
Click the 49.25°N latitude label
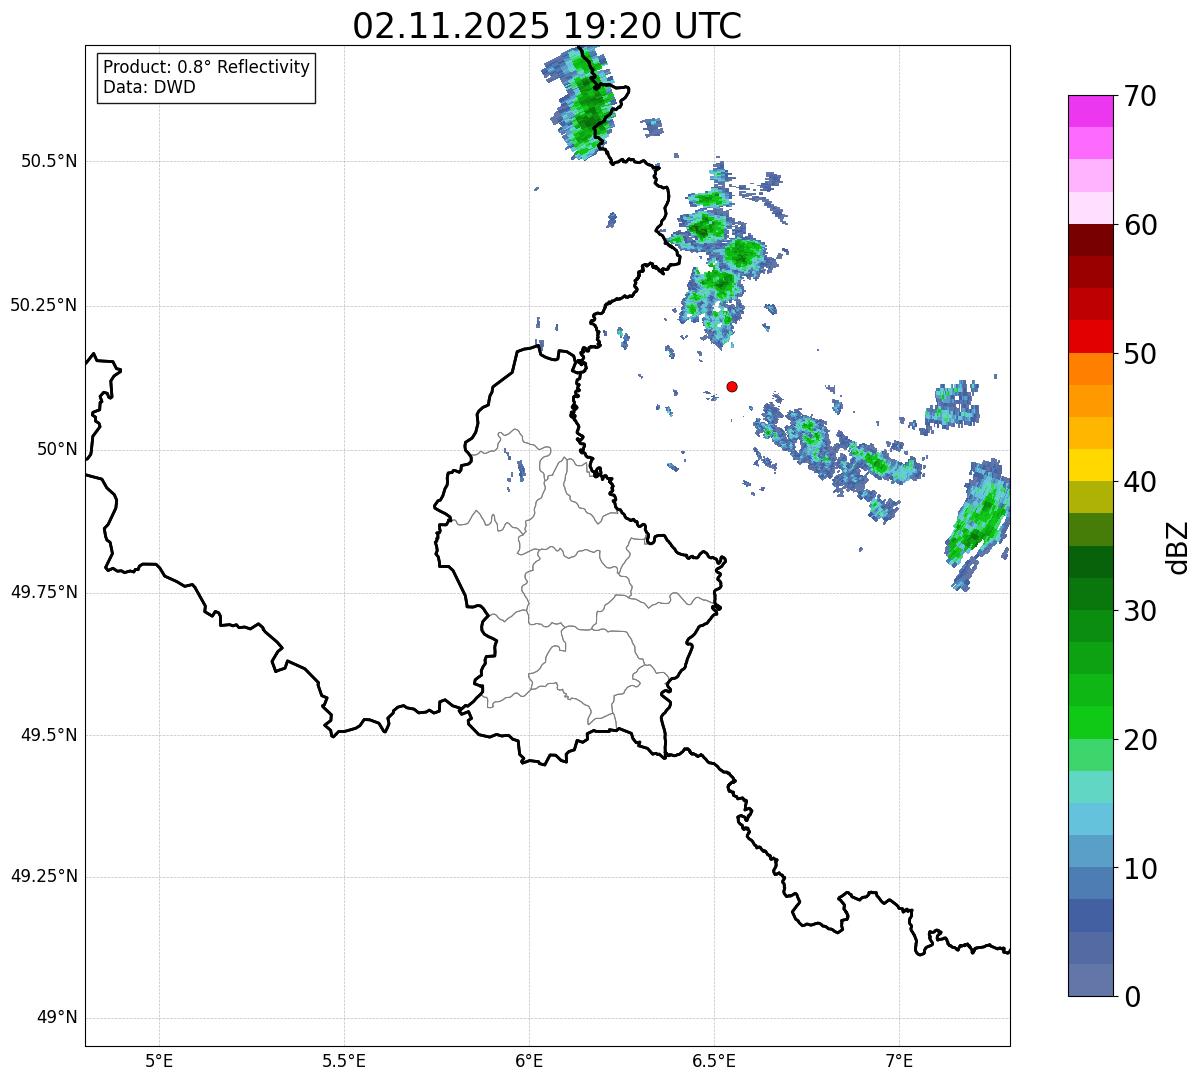click(44, 877)
